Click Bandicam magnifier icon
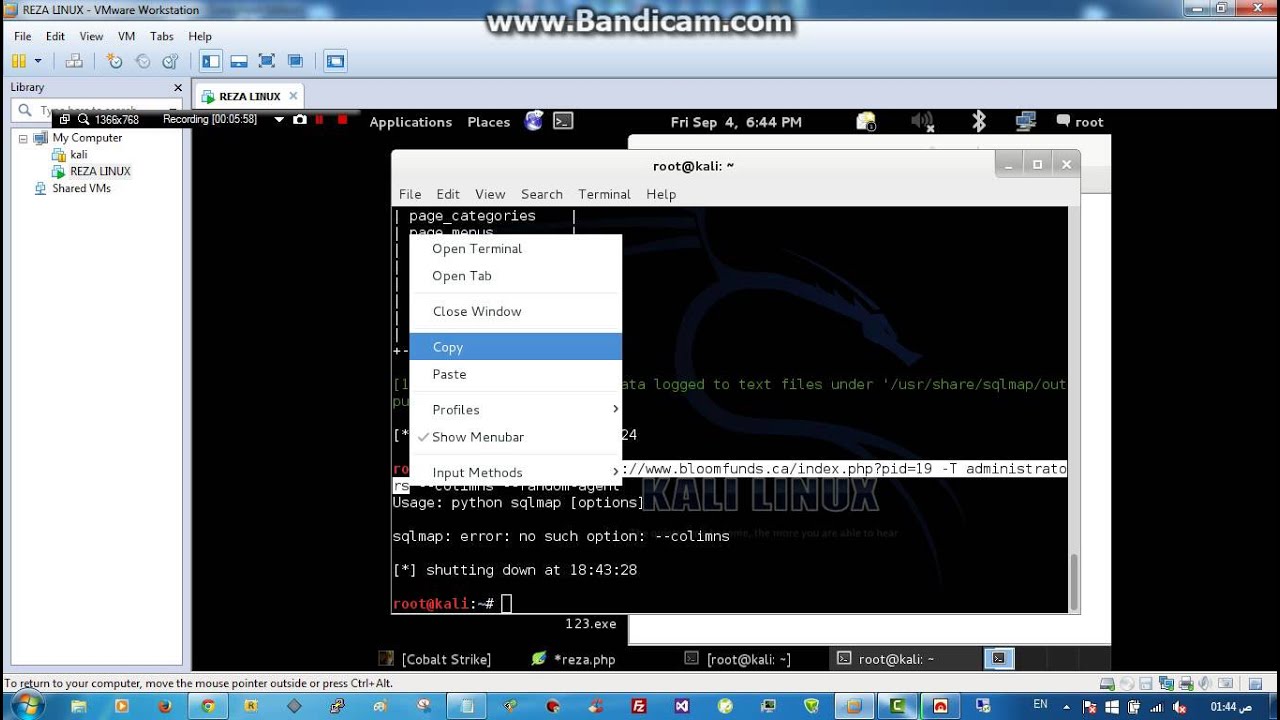Viewport: 1280px width, 720px height. [x=83, y=119]
